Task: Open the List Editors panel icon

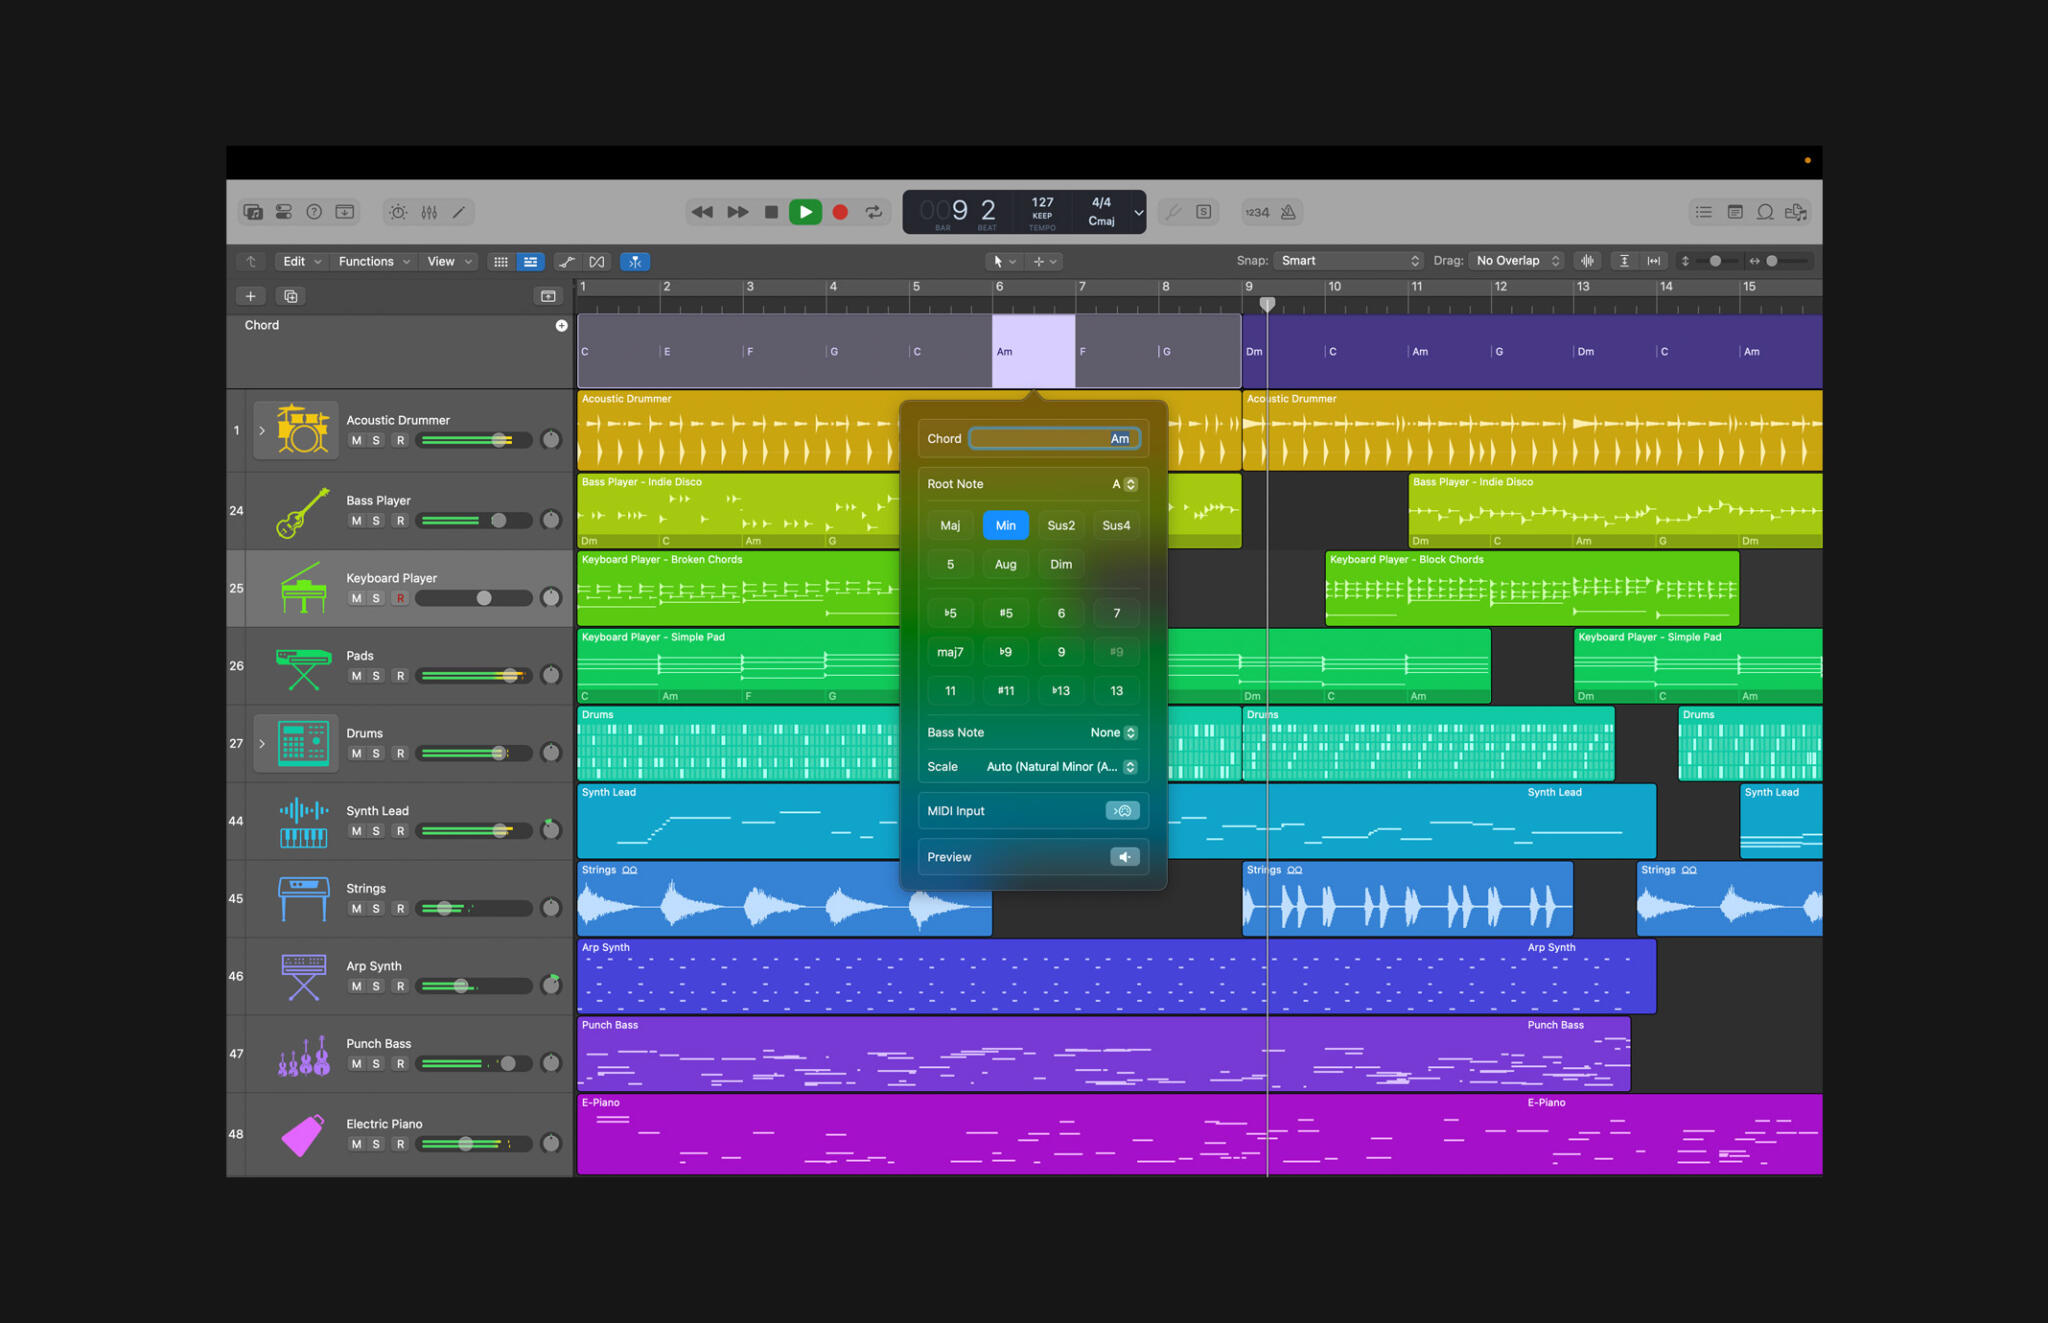Action: (x=1703, y=211)
